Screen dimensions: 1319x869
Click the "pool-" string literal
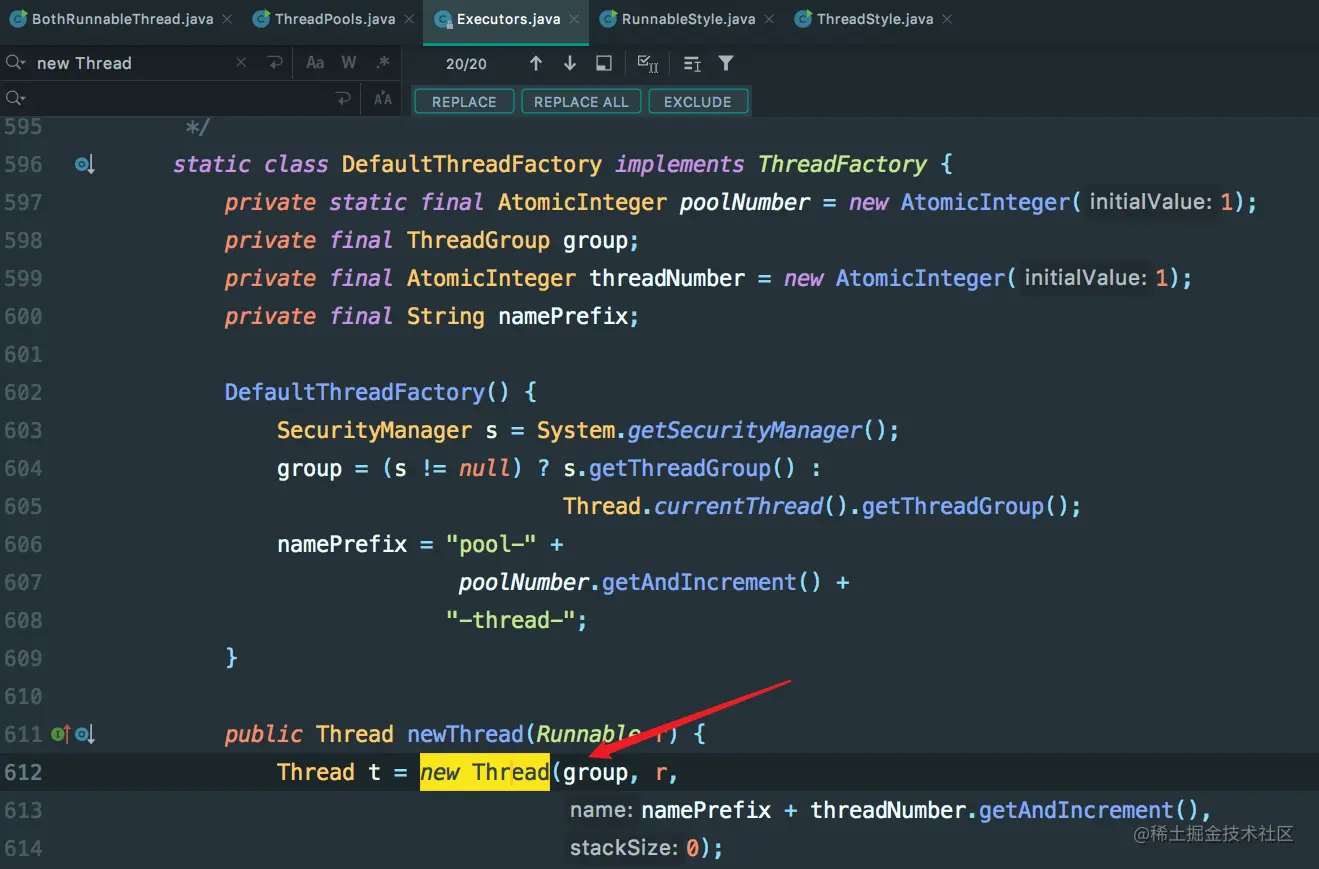[x=492, y=544]
